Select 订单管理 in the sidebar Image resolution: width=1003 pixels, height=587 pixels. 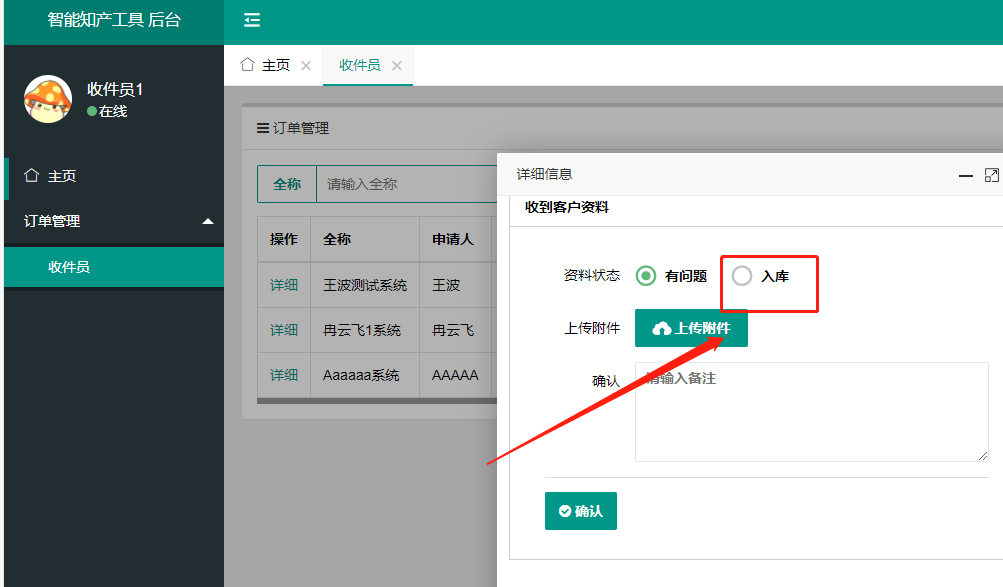click(114, 221)
